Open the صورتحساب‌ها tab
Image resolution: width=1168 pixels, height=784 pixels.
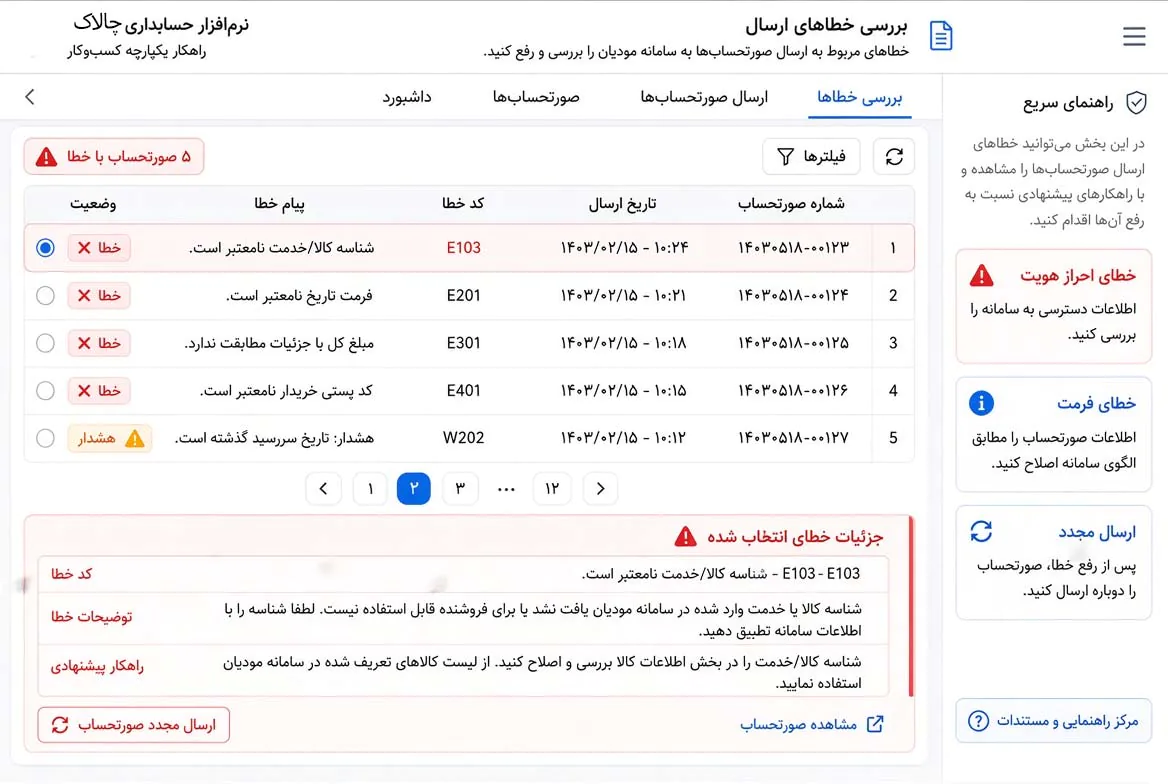click(x=536, y=98)
